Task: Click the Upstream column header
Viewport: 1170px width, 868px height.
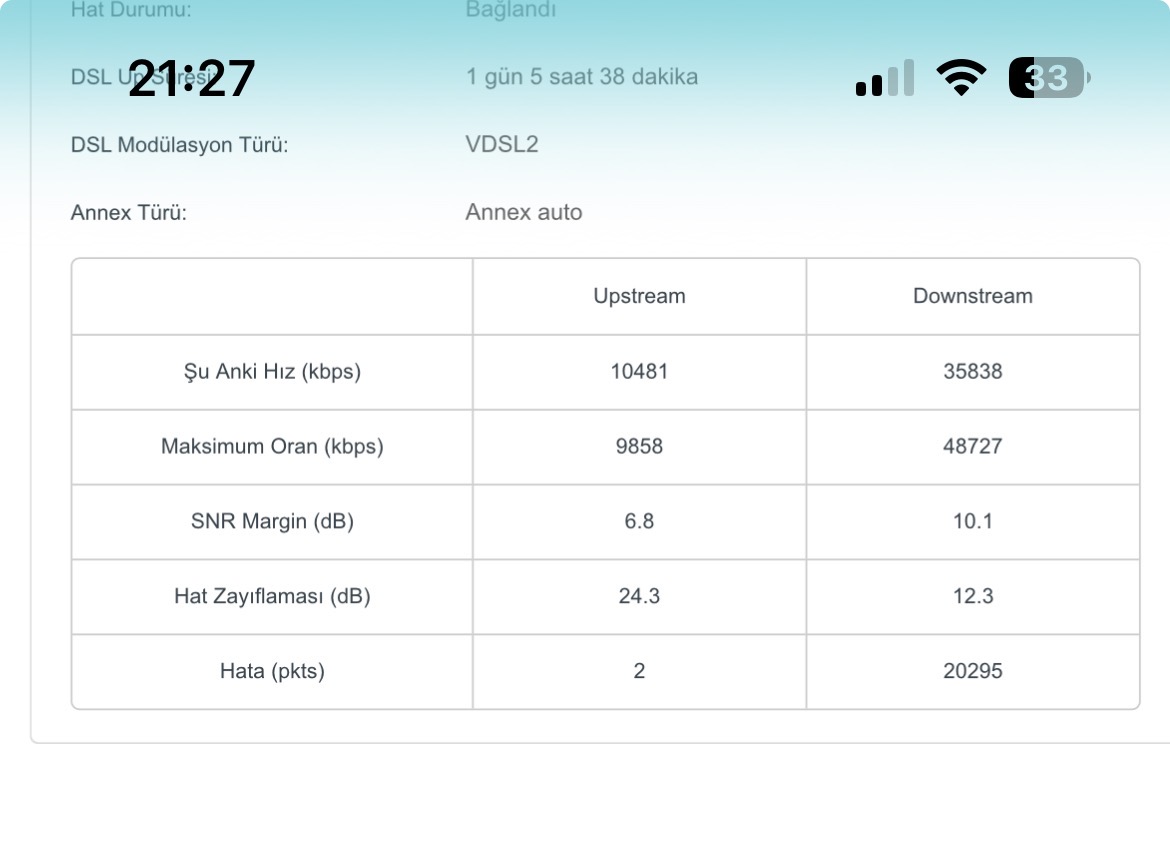Action: (639, 296)
